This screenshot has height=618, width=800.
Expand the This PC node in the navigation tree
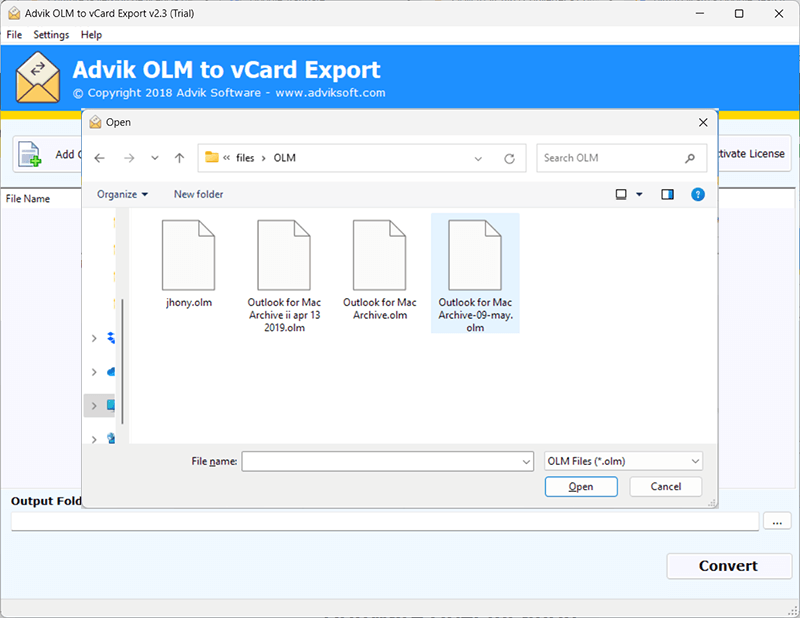[x=94, y=406]
